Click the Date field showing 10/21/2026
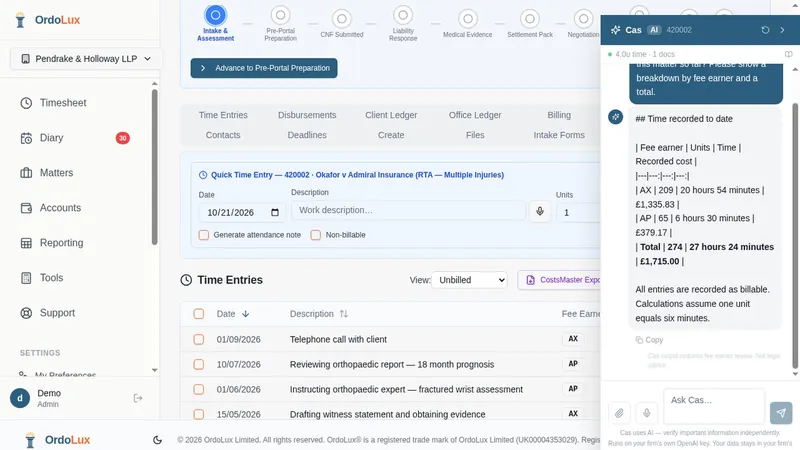The image size is (800, 450). pos(242,212)
